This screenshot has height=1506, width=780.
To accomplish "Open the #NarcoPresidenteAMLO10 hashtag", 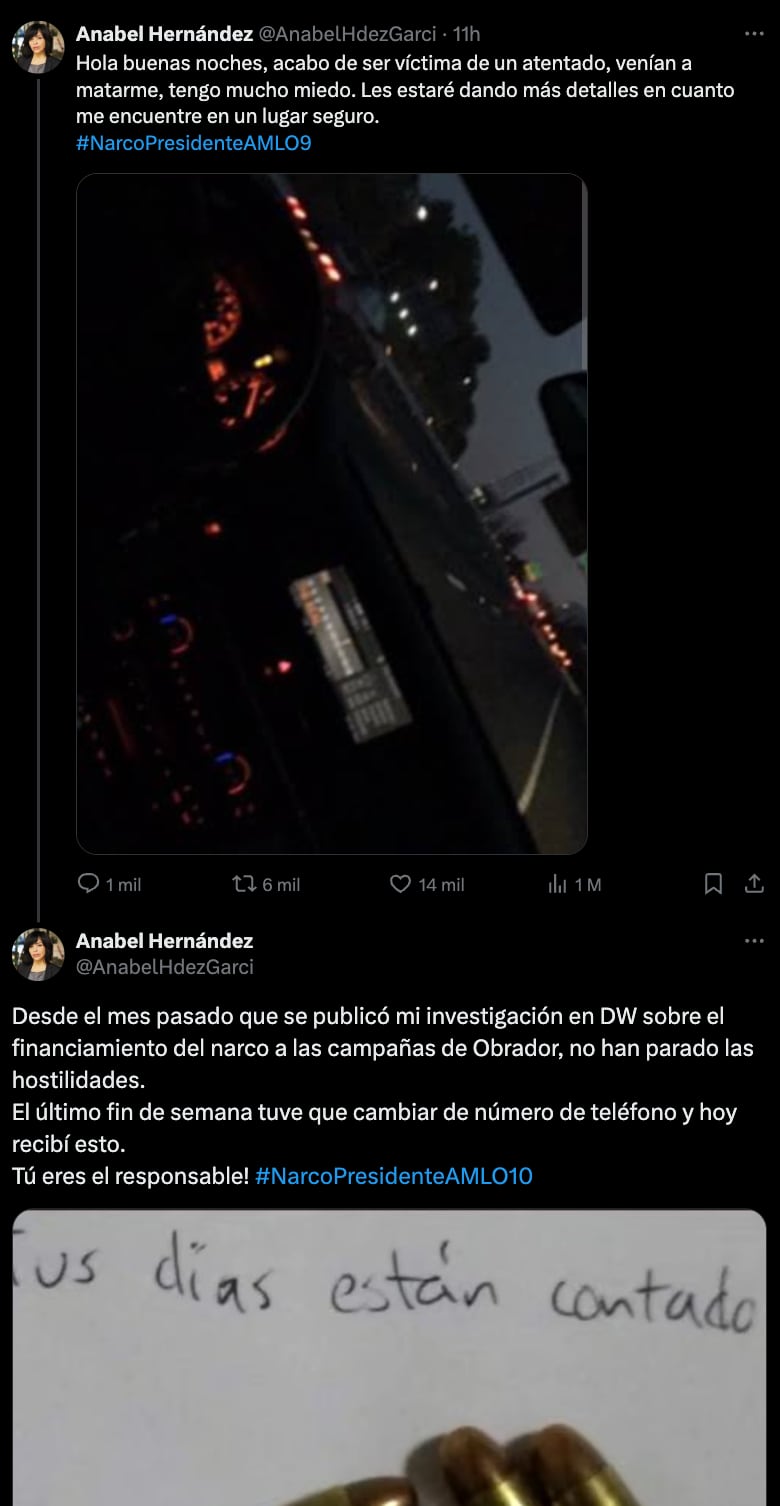I will 394,1176.
